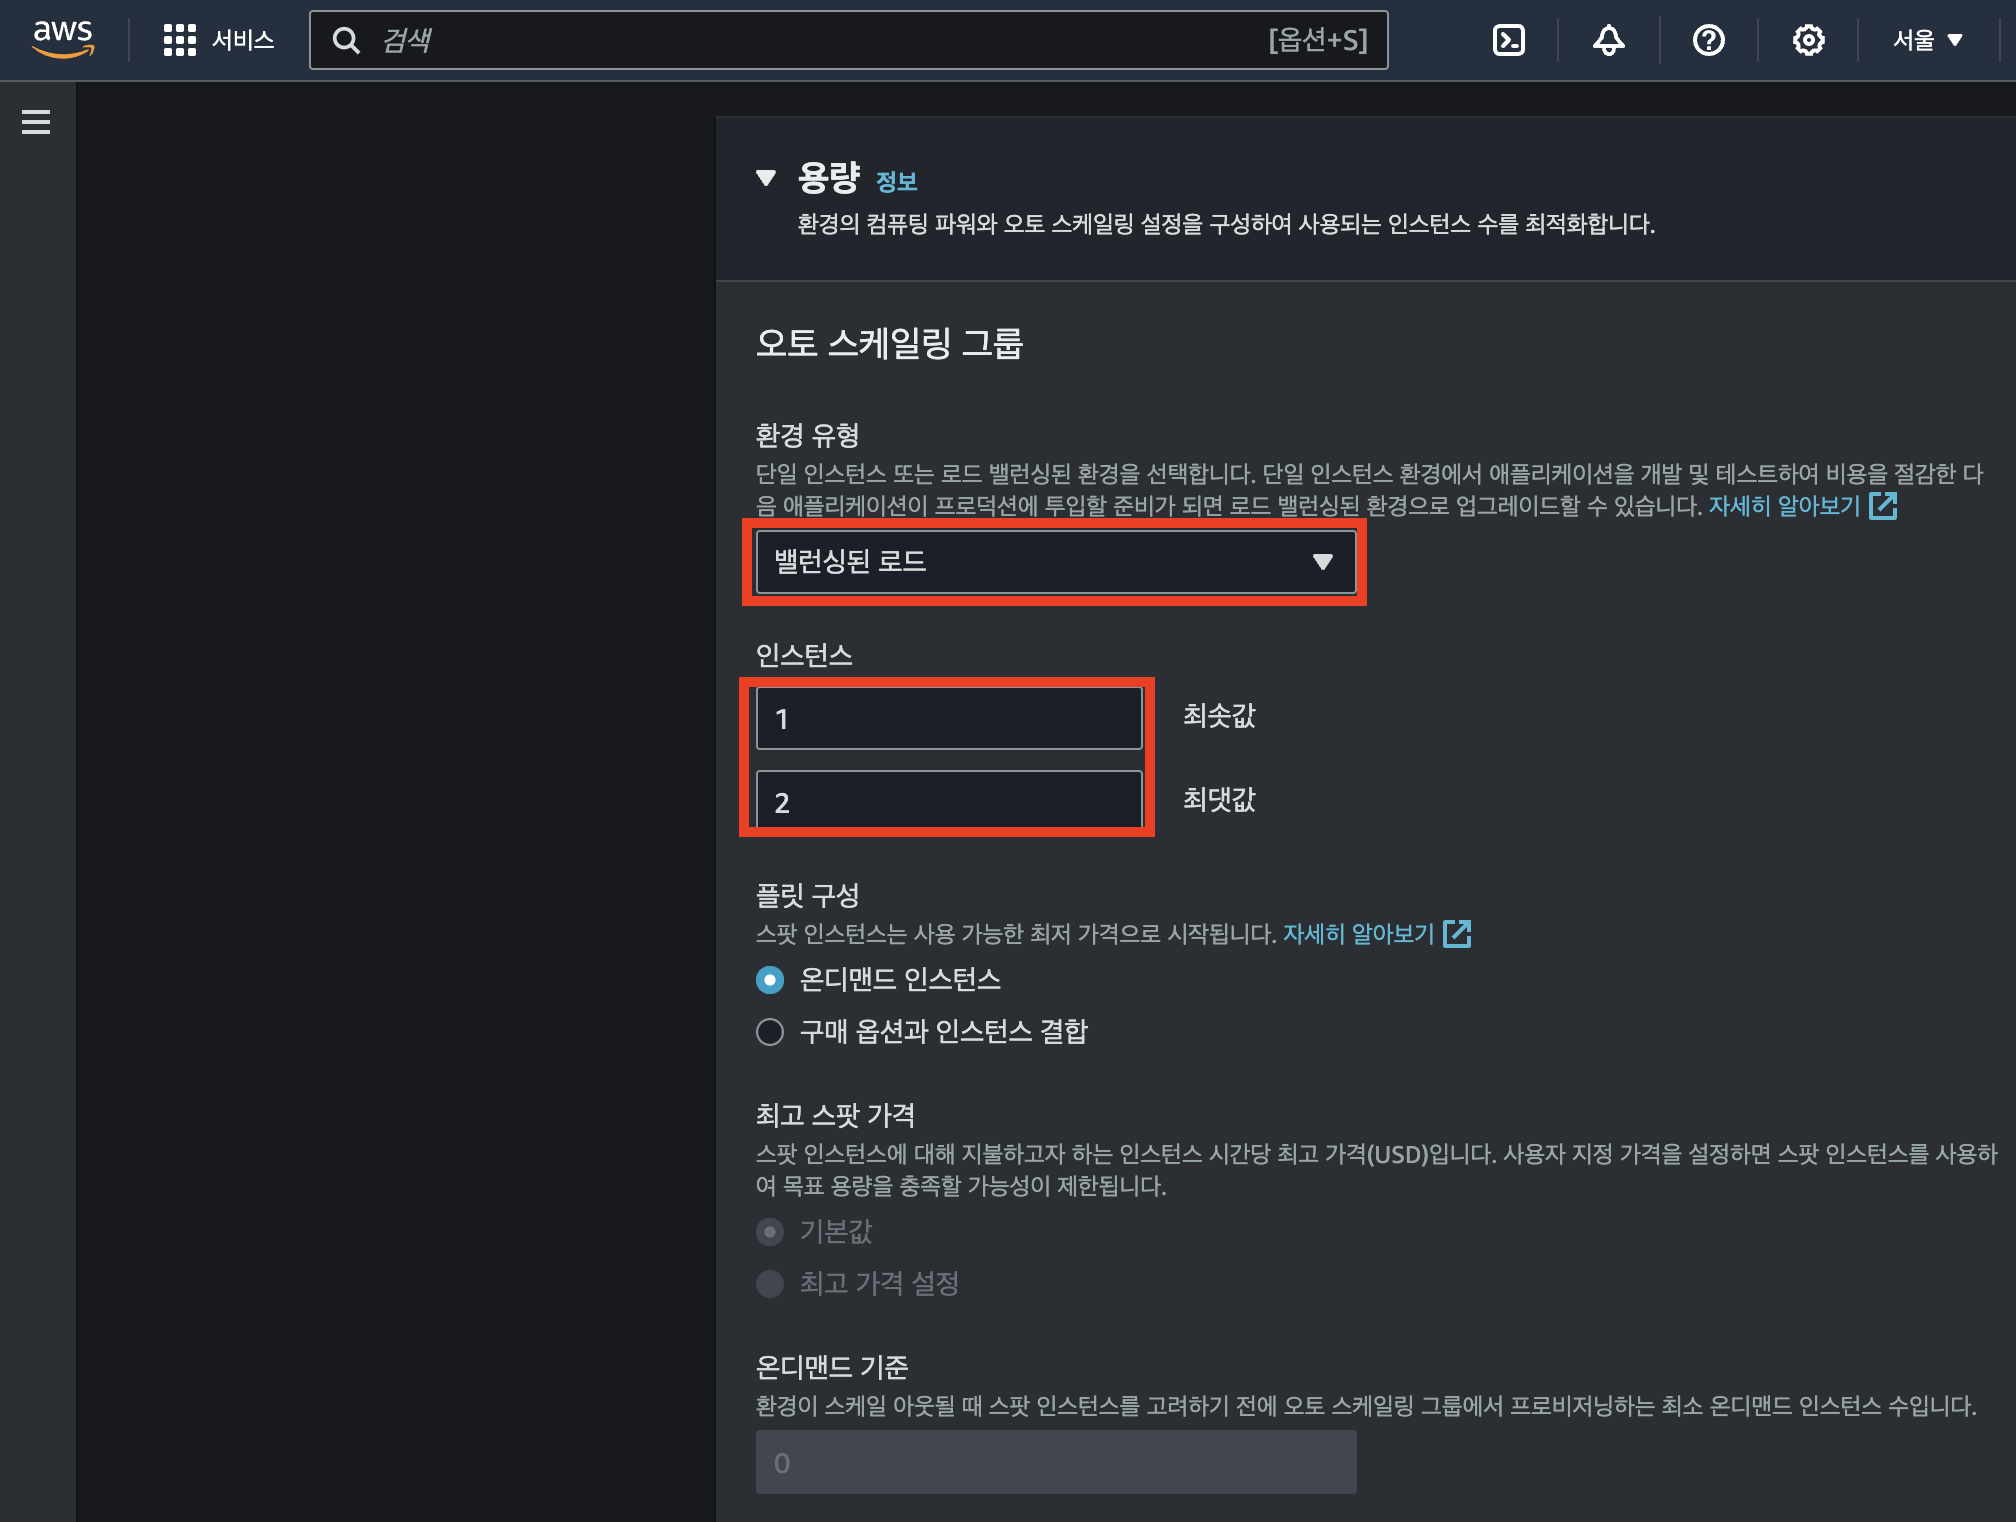This screenshot has width=2016, height=1522.
Task: Click the 최솟값 label text
Action: tap(1219, 716)
